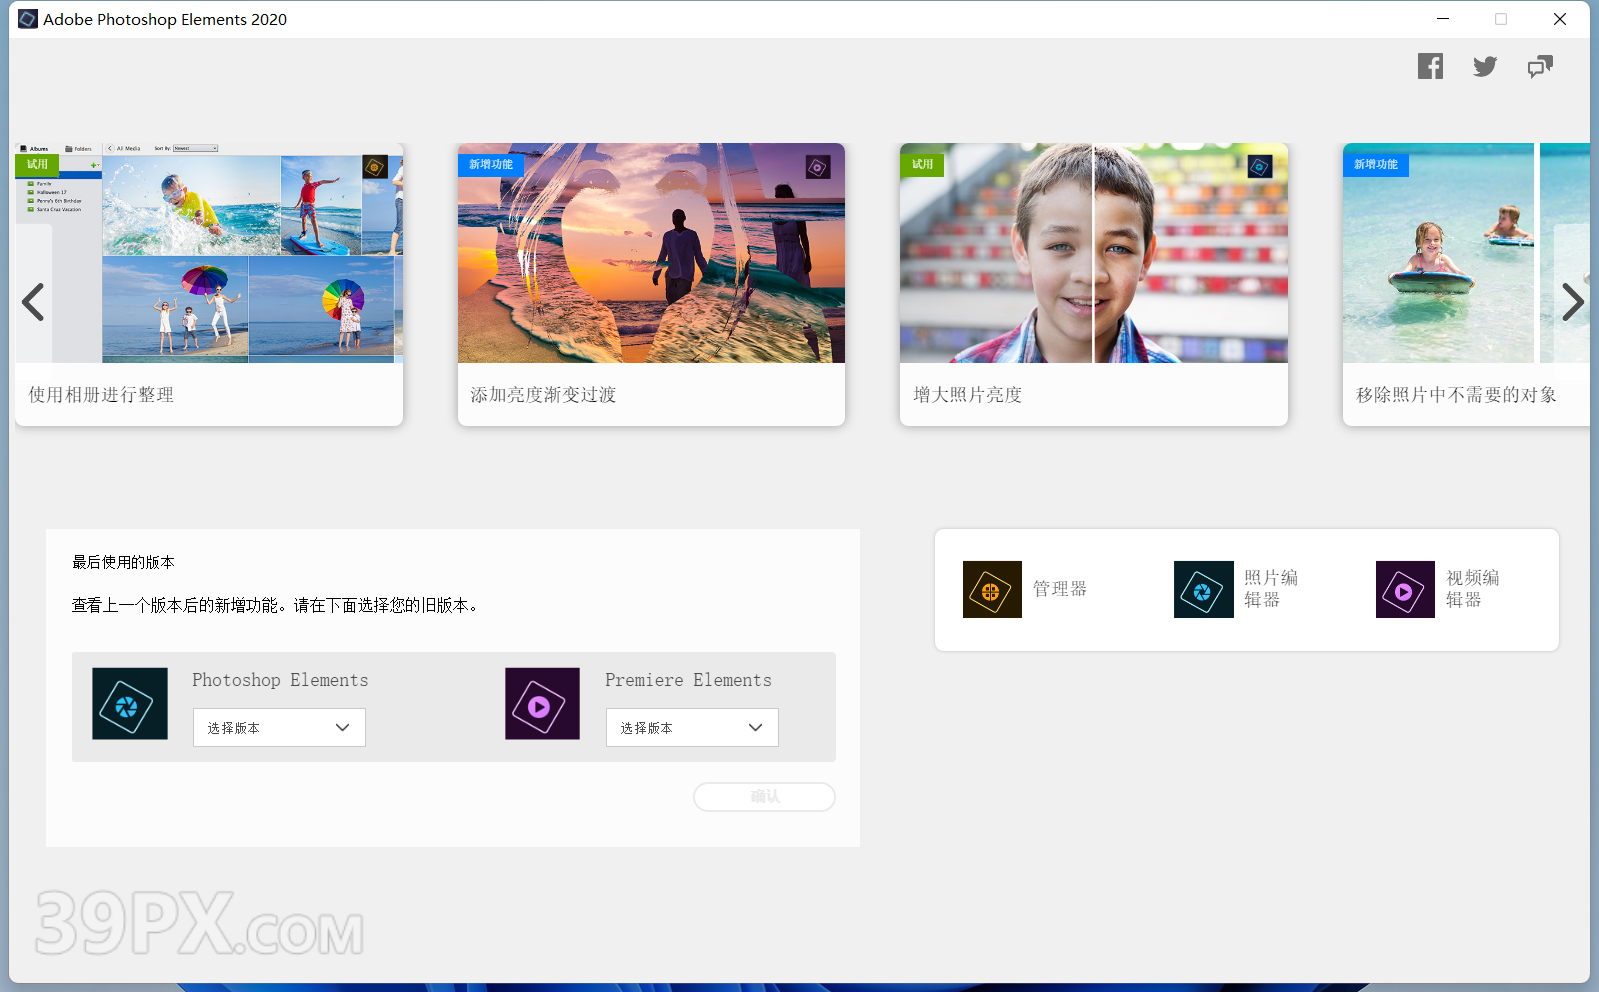Click 新增功能 tag on surfing kids card
Viewport: 1599px width, 992px height.
(x=1376, y=164)
